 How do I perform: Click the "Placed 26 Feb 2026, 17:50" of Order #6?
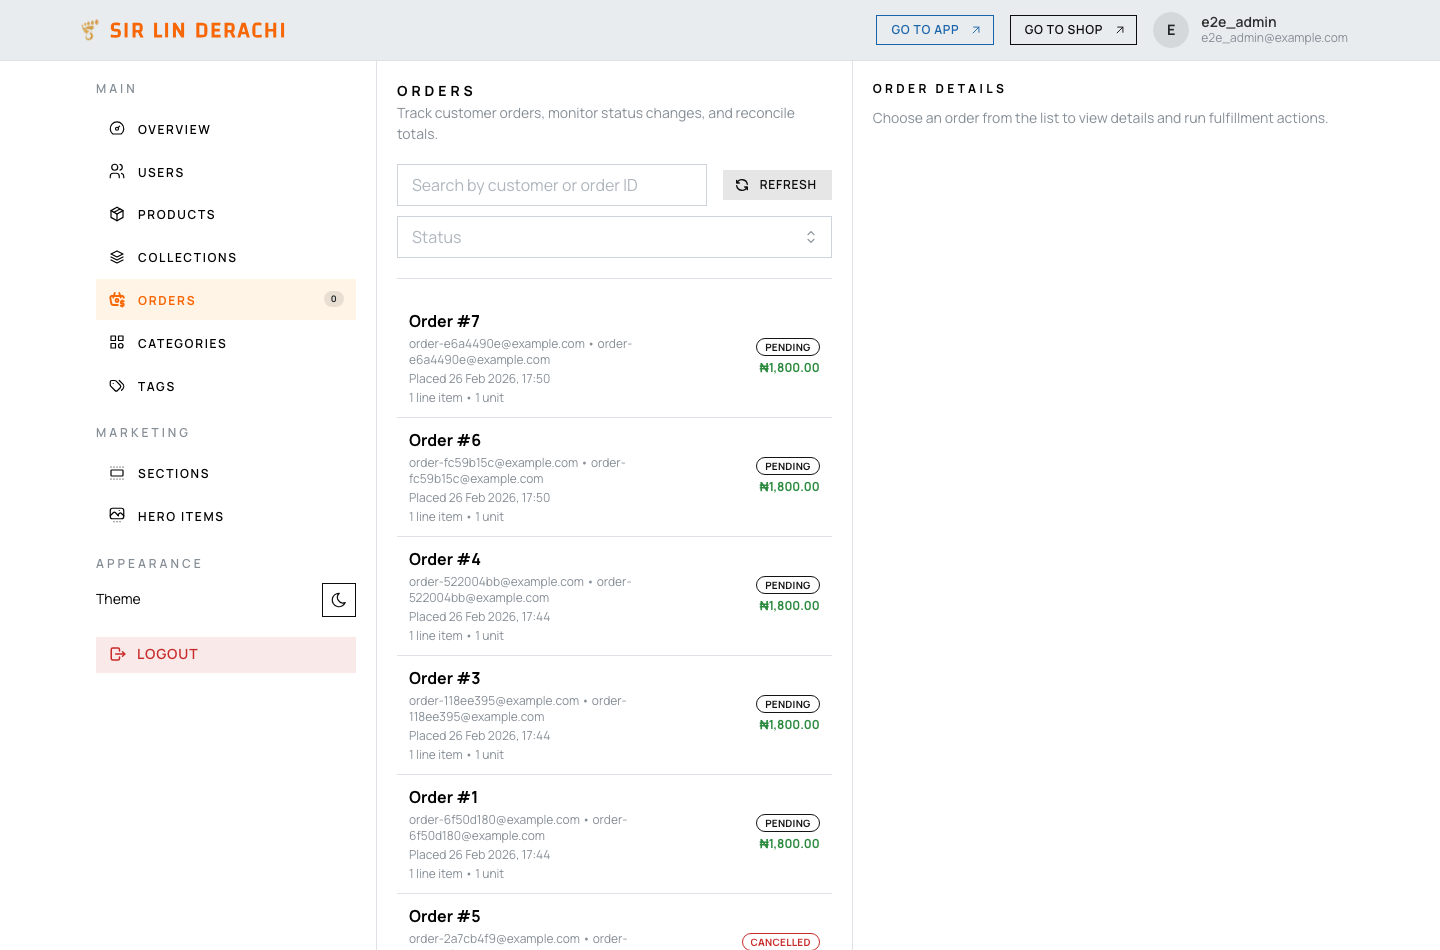479,498
